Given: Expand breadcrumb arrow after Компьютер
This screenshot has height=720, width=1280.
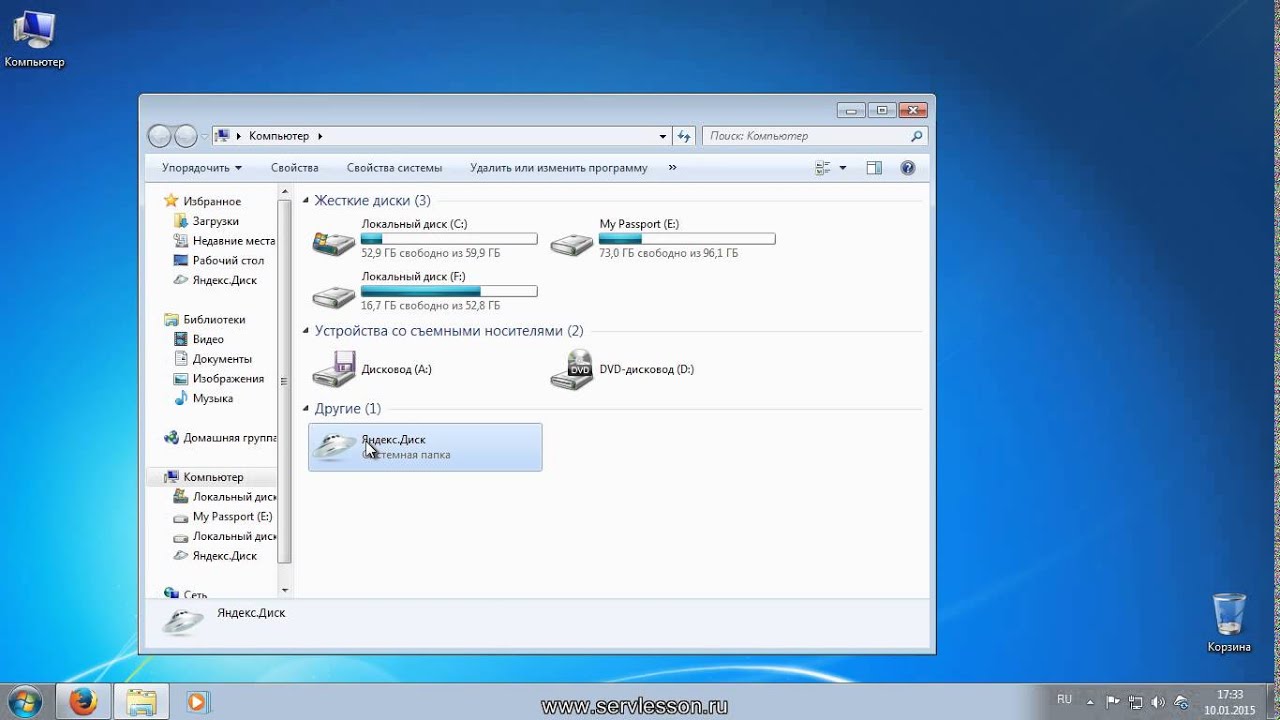Looking at the screenshot, I should tap(320, 136).
